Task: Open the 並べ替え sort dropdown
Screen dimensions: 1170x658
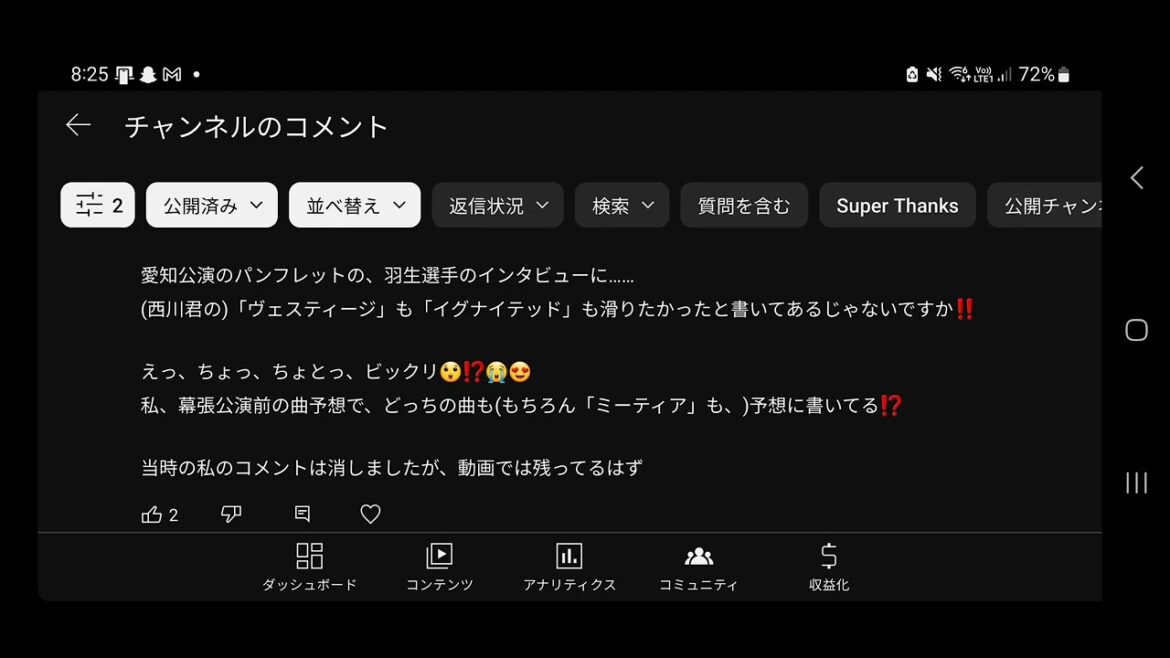Action: tap(354, 204)
